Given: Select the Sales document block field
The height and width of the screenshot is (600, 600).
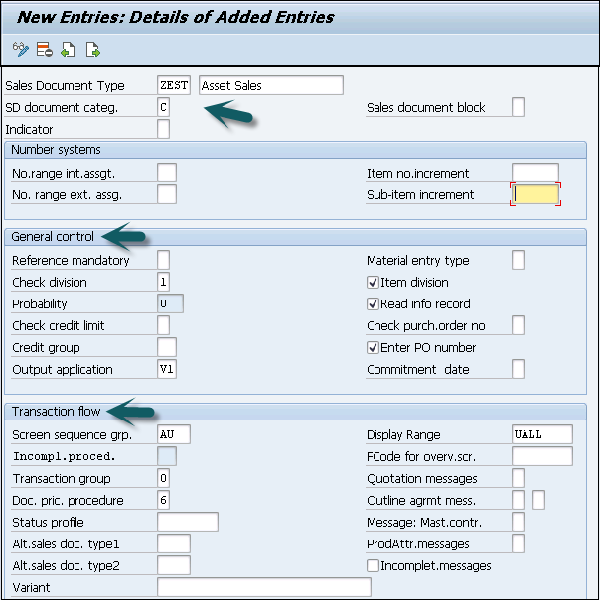Looking at the screenshot, I should coord(518,107).
